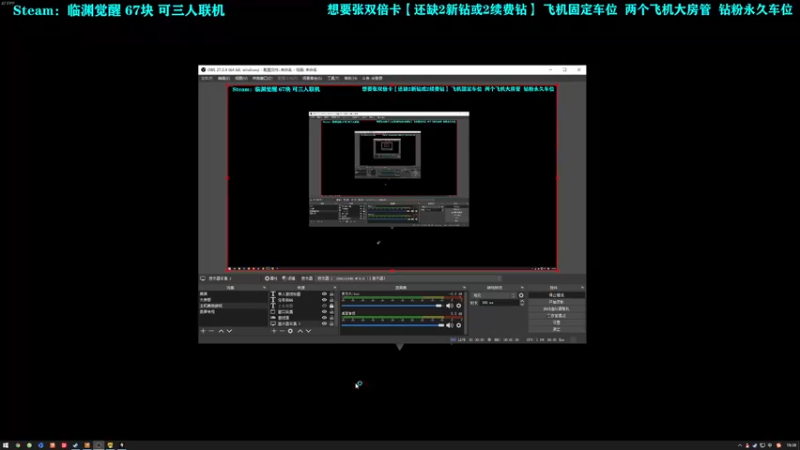Pop out the Scenes dock panel
This screenshot has width=800, height=450.
tap(264, 288)
